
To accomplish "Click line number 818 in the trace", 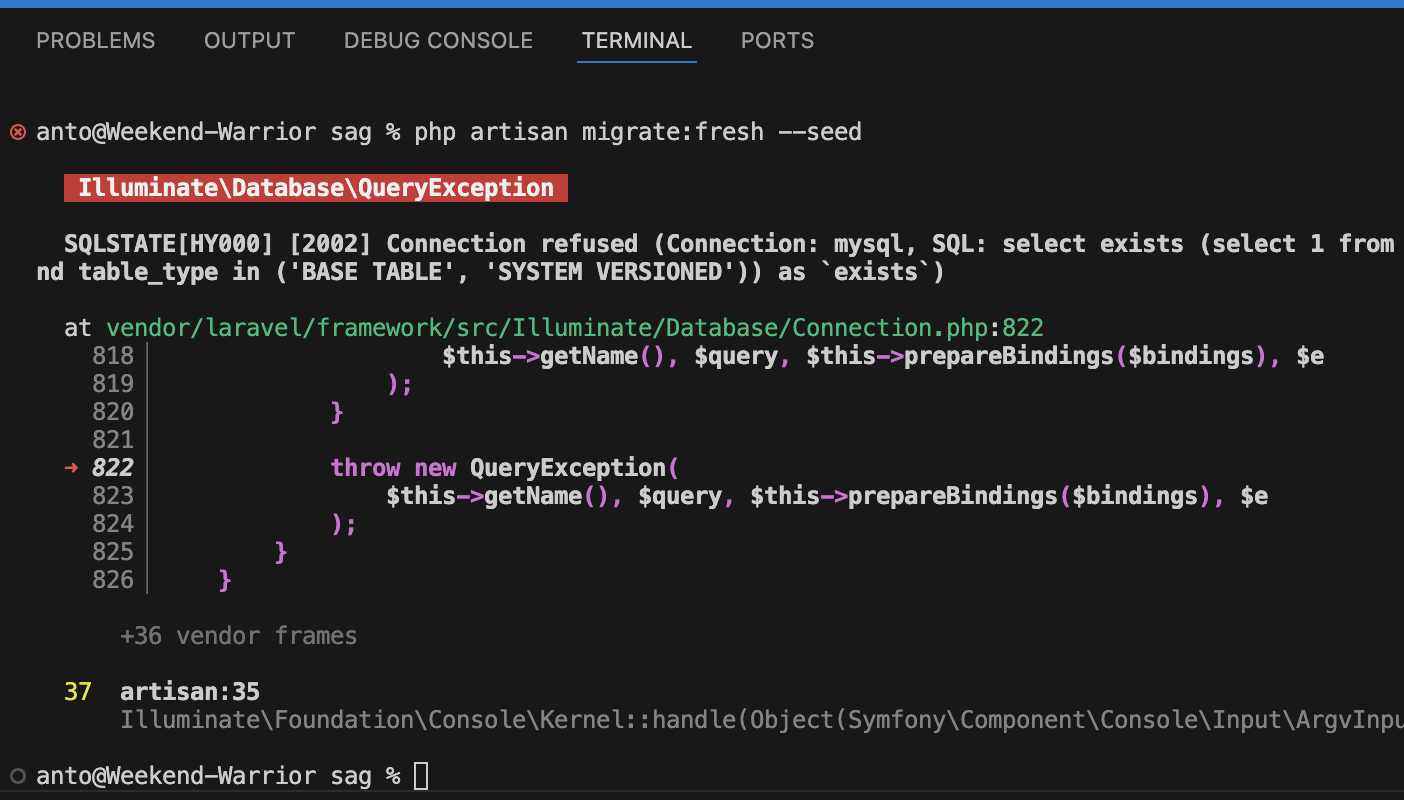I will tap(113, 356).
